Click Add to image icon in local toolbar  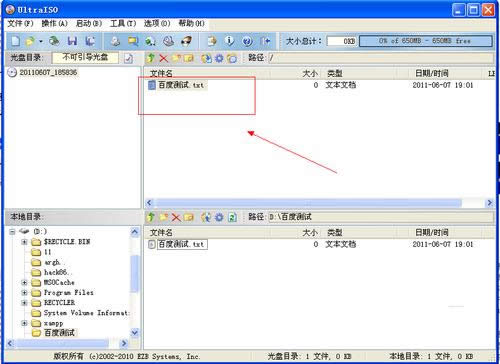(x=206, y=217)
